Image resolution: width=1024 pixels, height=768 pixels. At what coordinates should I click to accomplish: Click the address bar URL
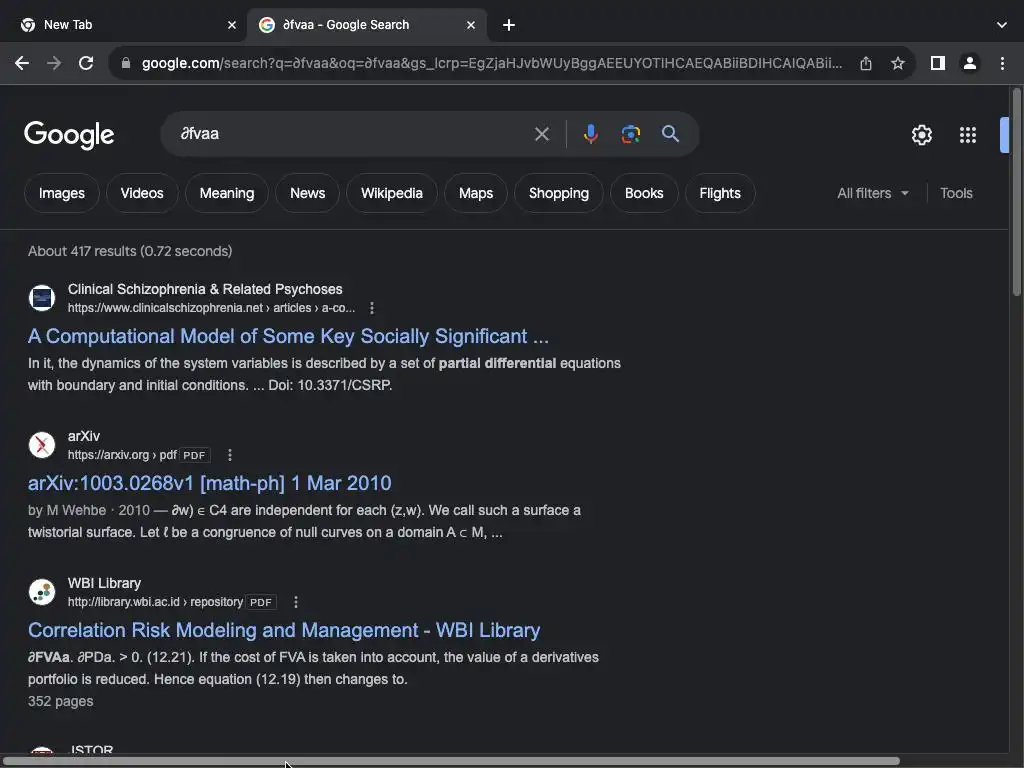492,63
